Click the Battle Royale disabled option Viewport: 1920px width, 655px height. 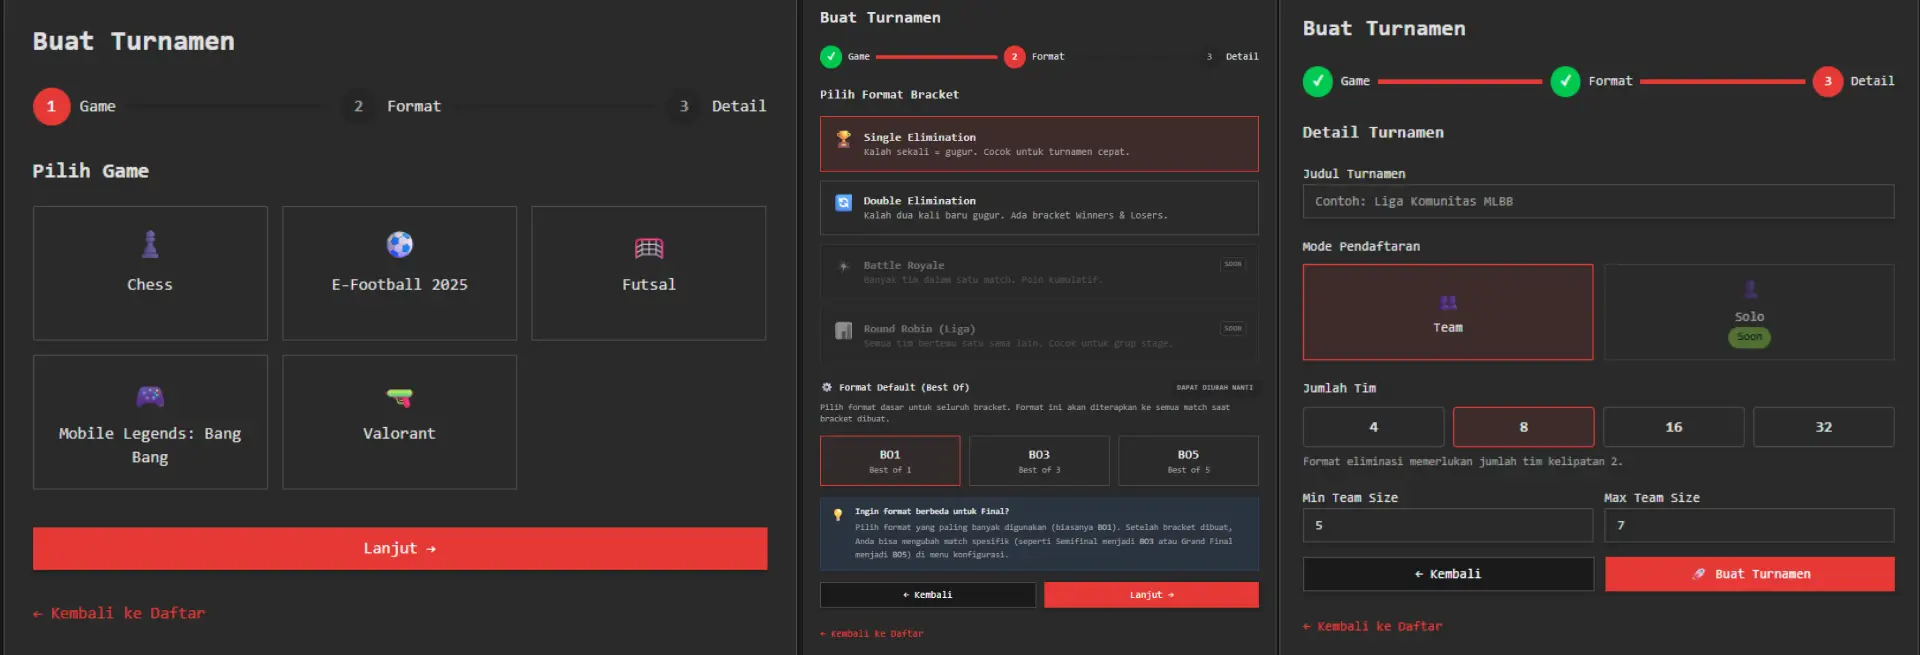point(1039,271)
